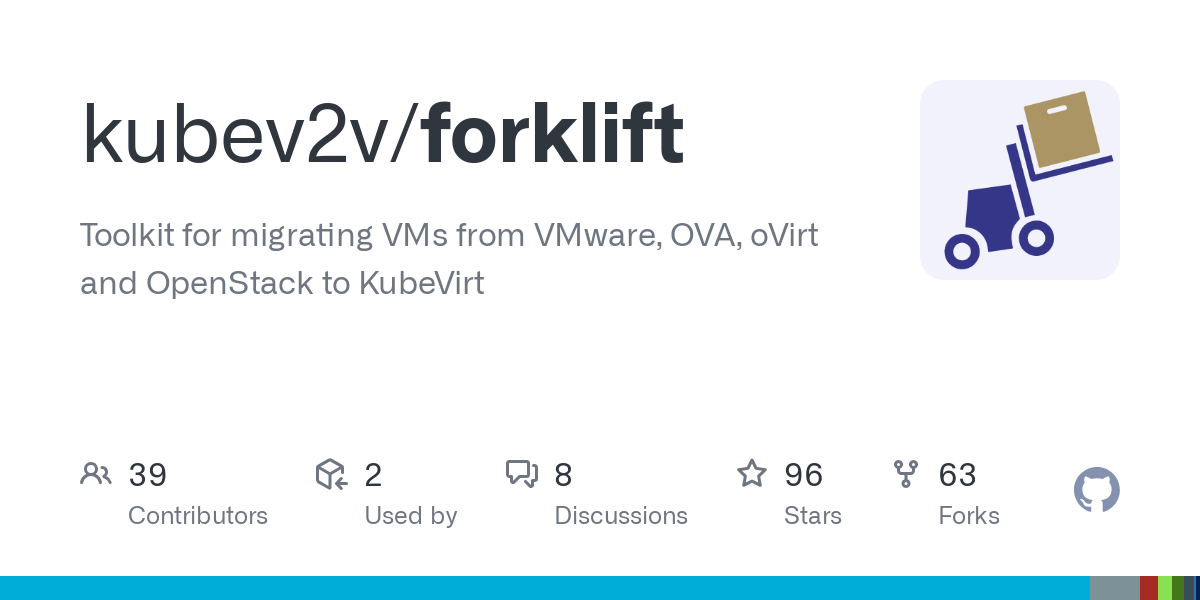The image size is (1200, 600).
Task: Click the Used by package icon
Action: [331, 474]
